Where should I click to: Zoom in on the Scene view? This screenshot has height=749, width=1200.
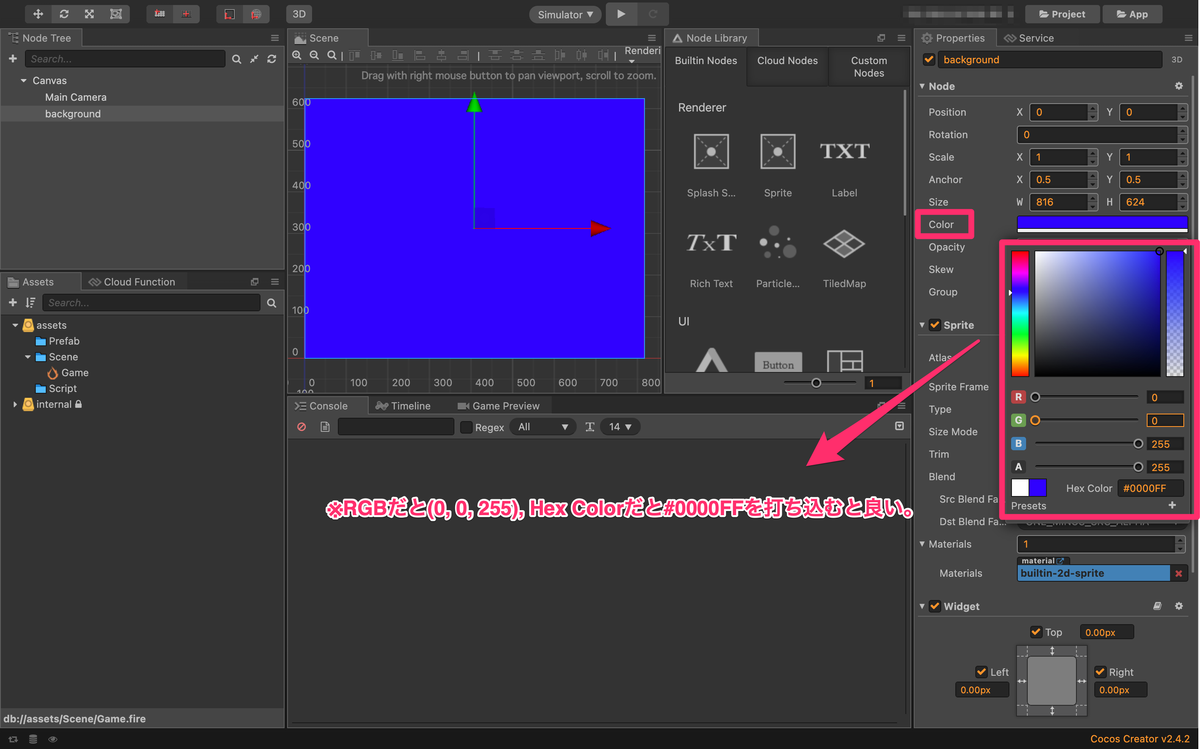pos(297,56)
